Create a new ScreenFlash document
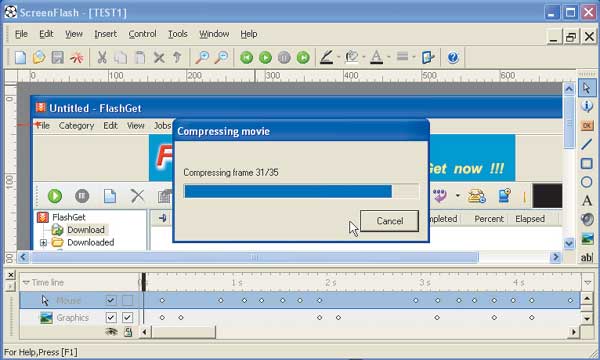This screenshot has height=360, width=600. click(20, 58)
